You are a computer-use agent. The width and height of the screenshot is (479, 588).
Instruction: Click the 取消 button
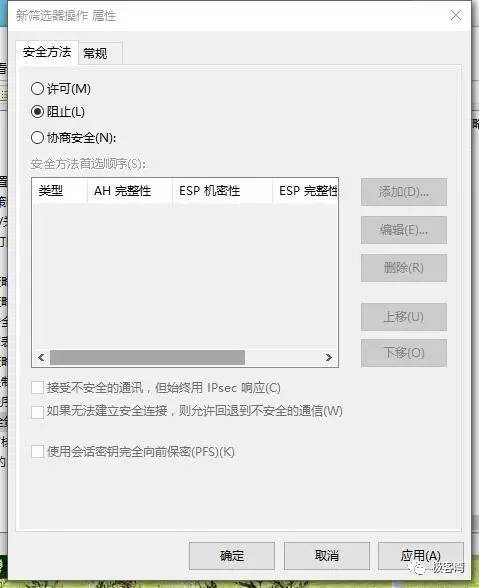[327, 555]
